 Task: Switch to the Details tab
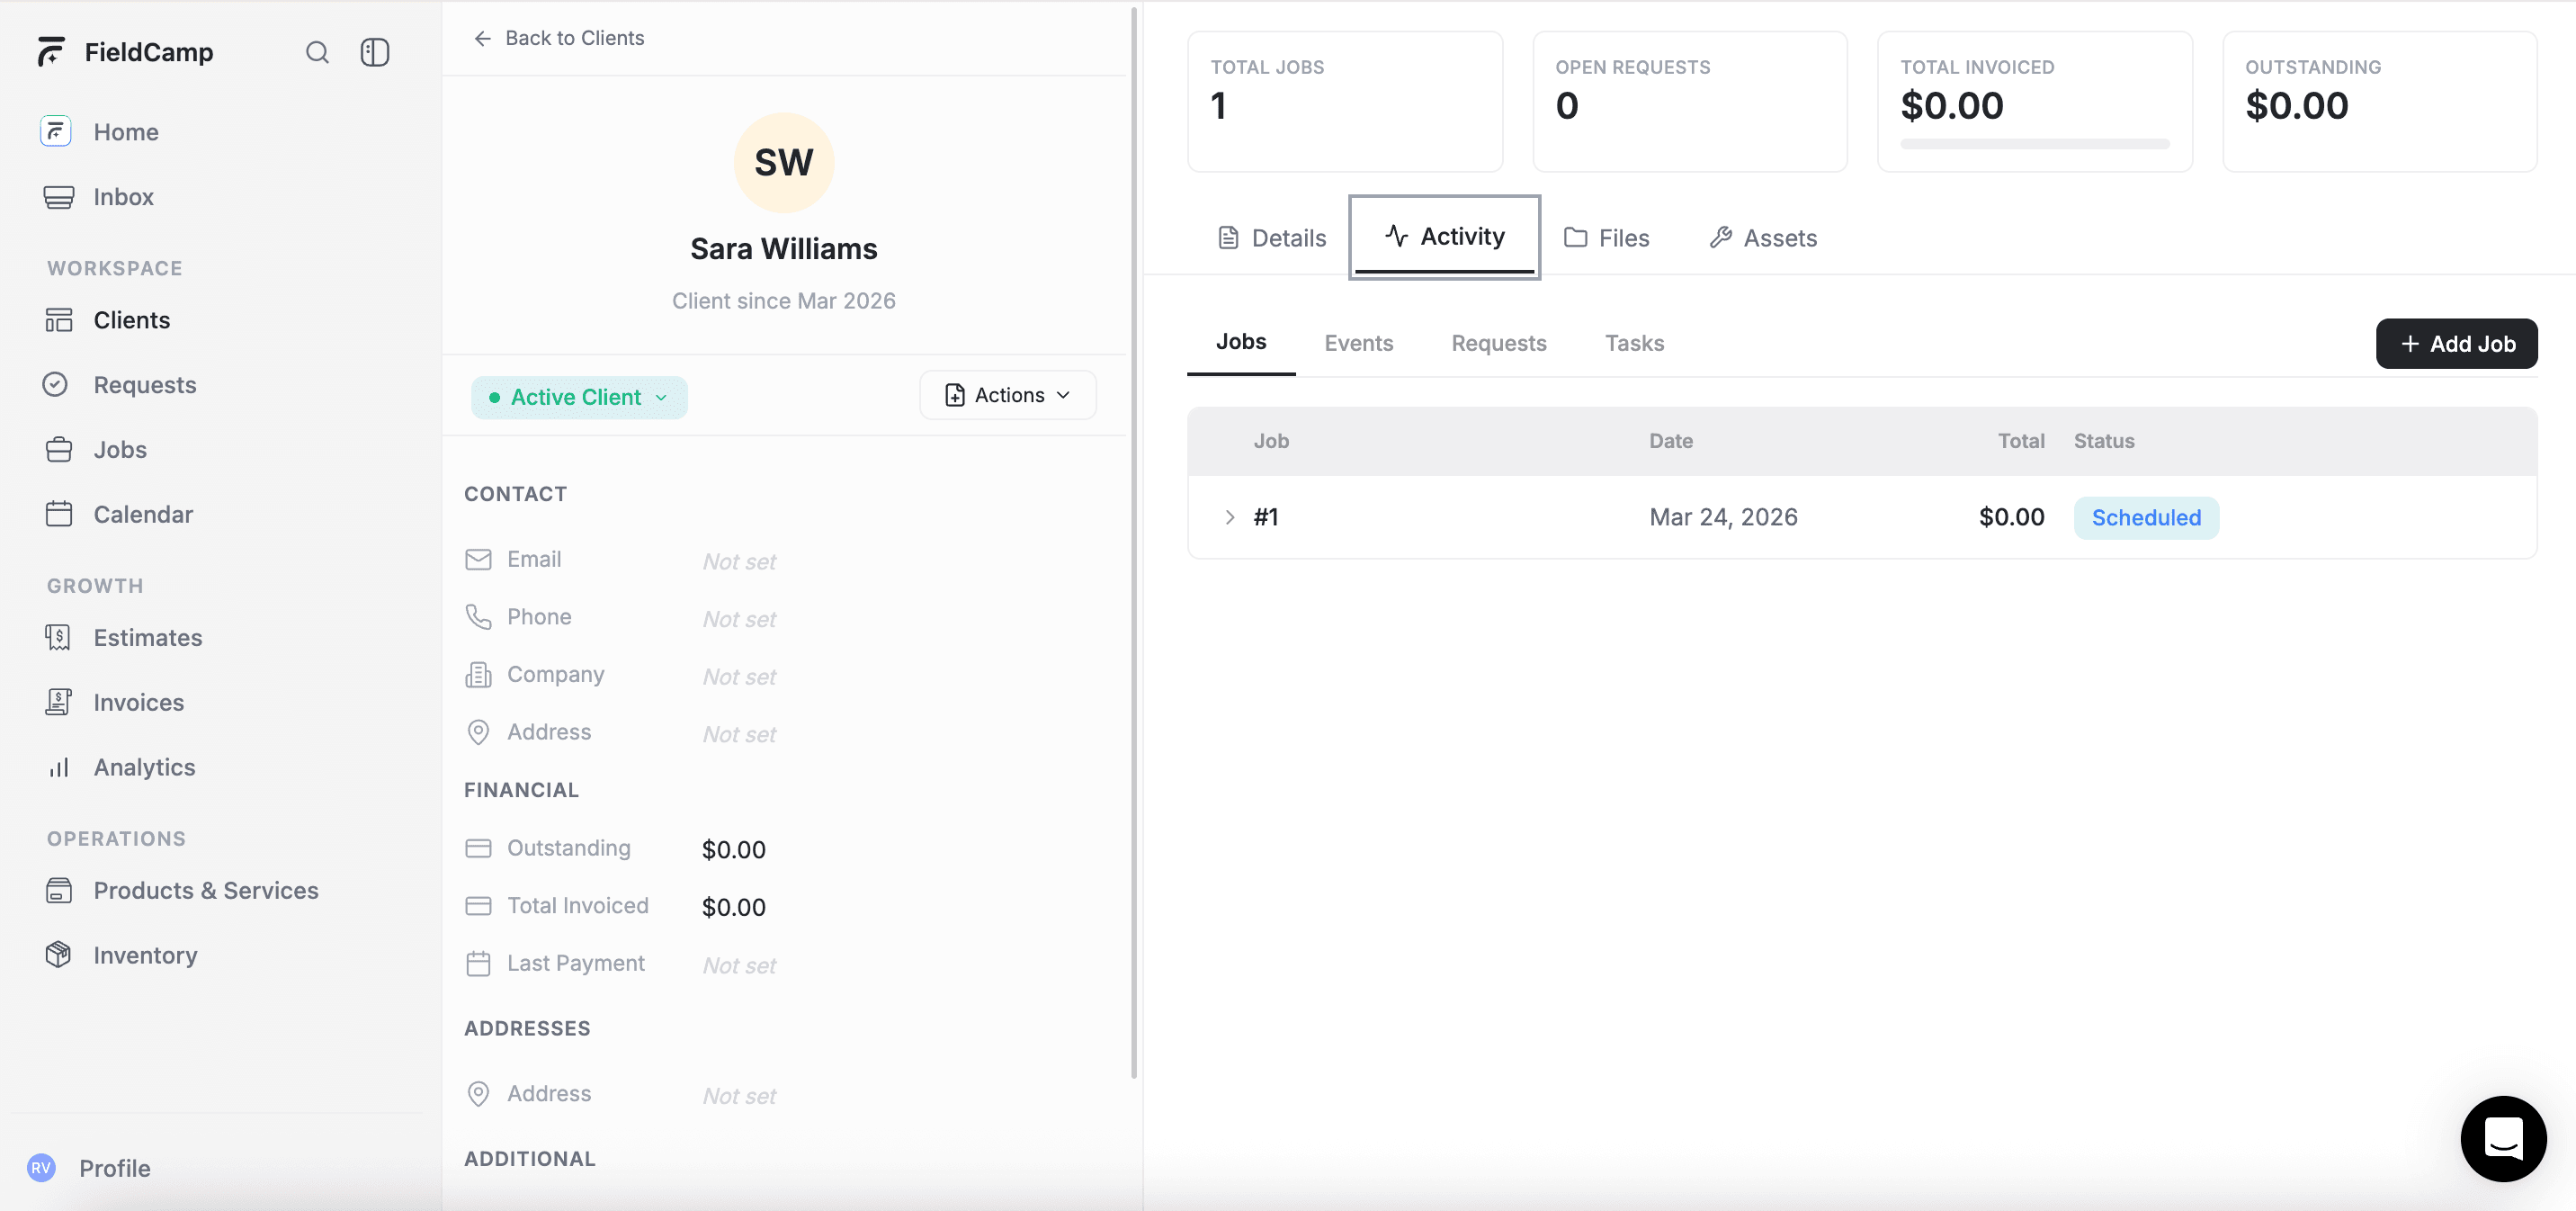1272,238
